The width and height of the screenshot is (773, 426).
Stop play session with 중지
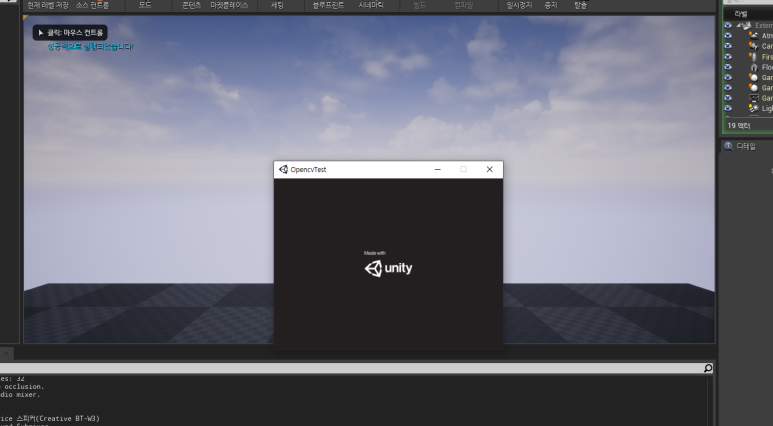pyautogui.click(x=551, y=5)
